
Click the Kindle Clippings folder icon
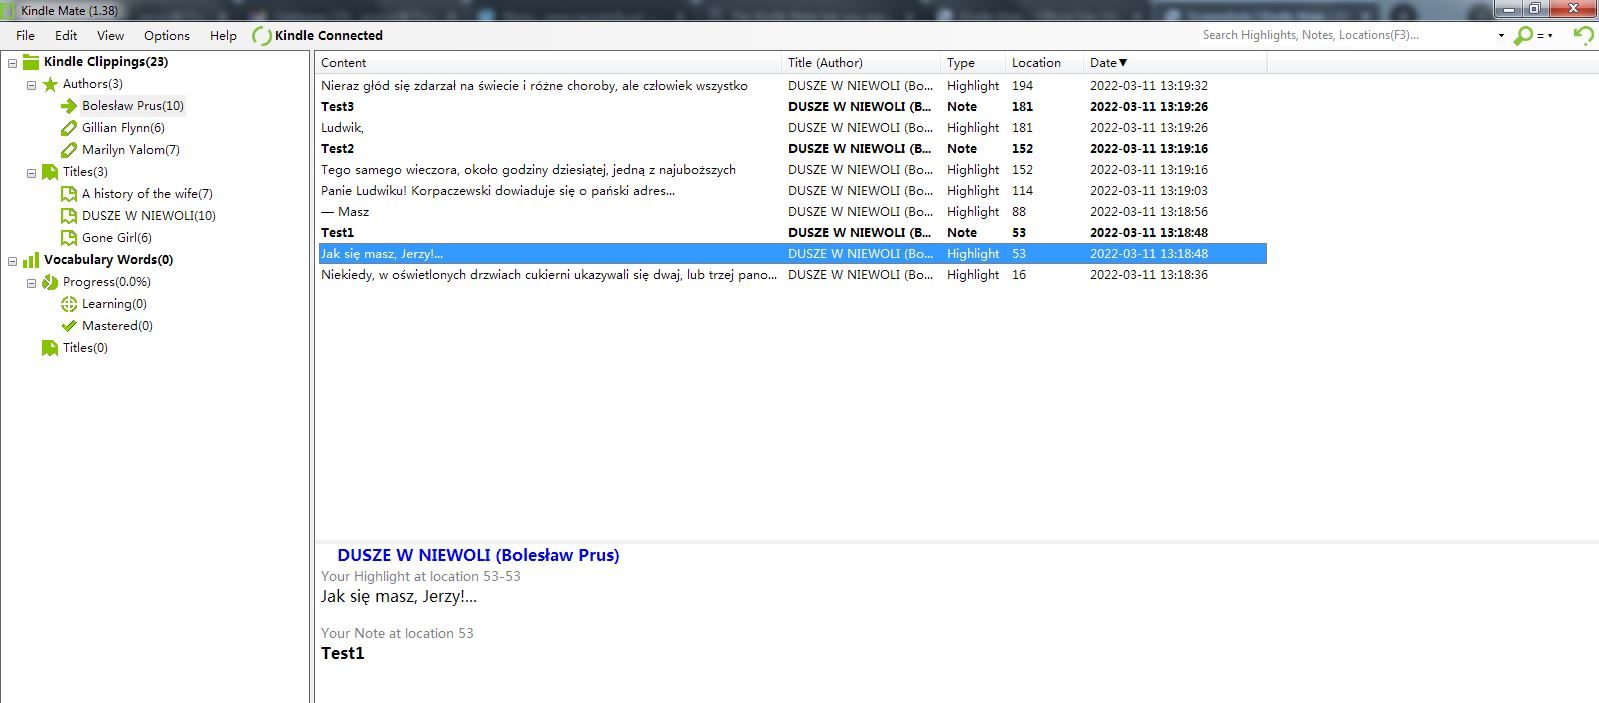coord(31,62)
